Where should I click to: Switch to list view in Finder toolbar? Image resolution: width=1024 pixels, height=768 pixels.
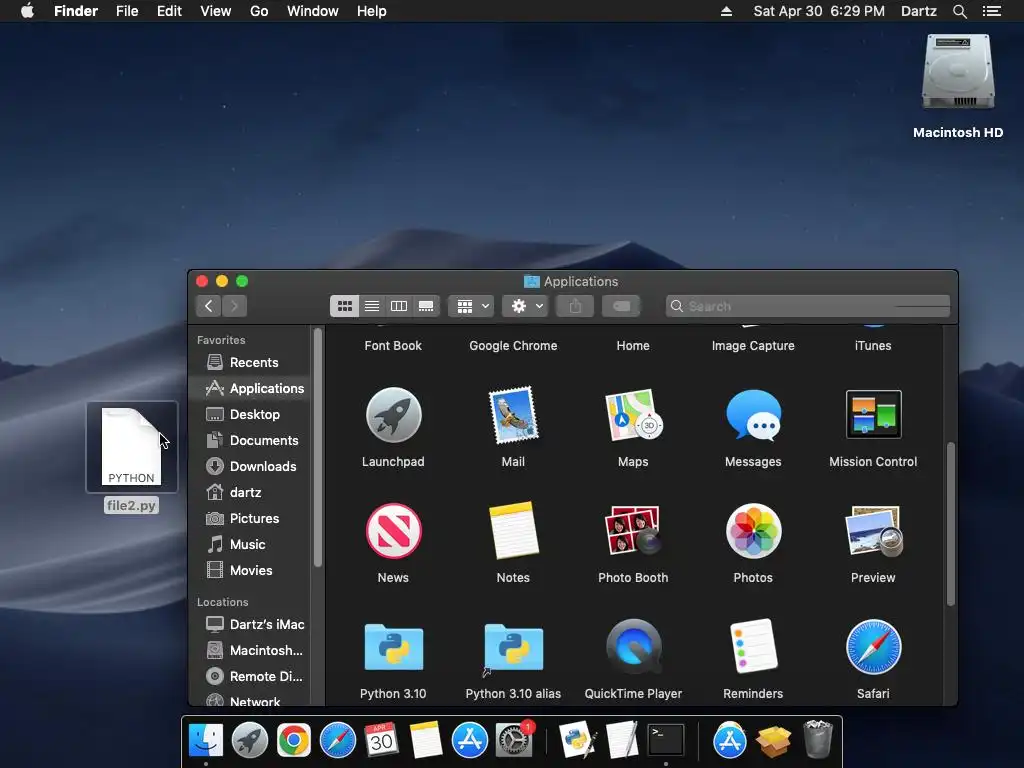(x=372, y=306)
